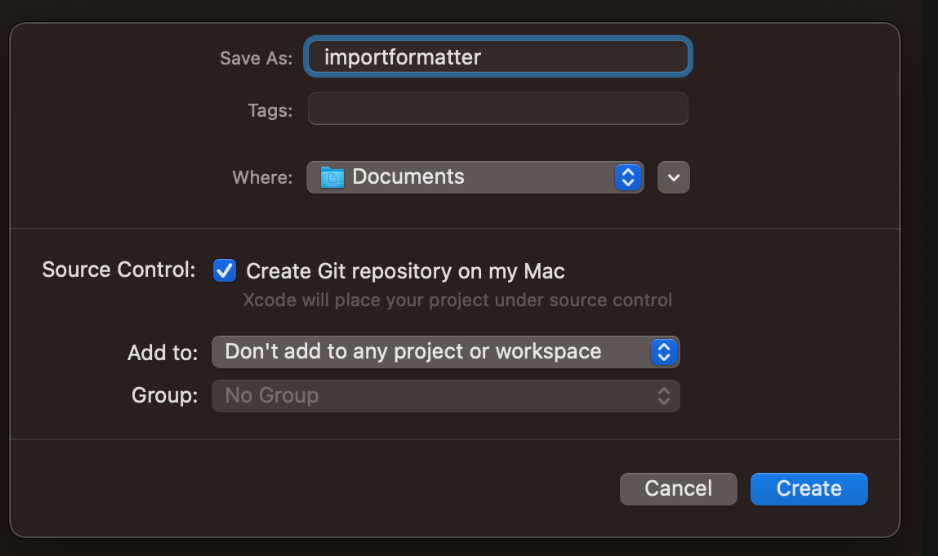Click into the Save As name field
Screen dimensions: 938x556
tap(498, 57)
